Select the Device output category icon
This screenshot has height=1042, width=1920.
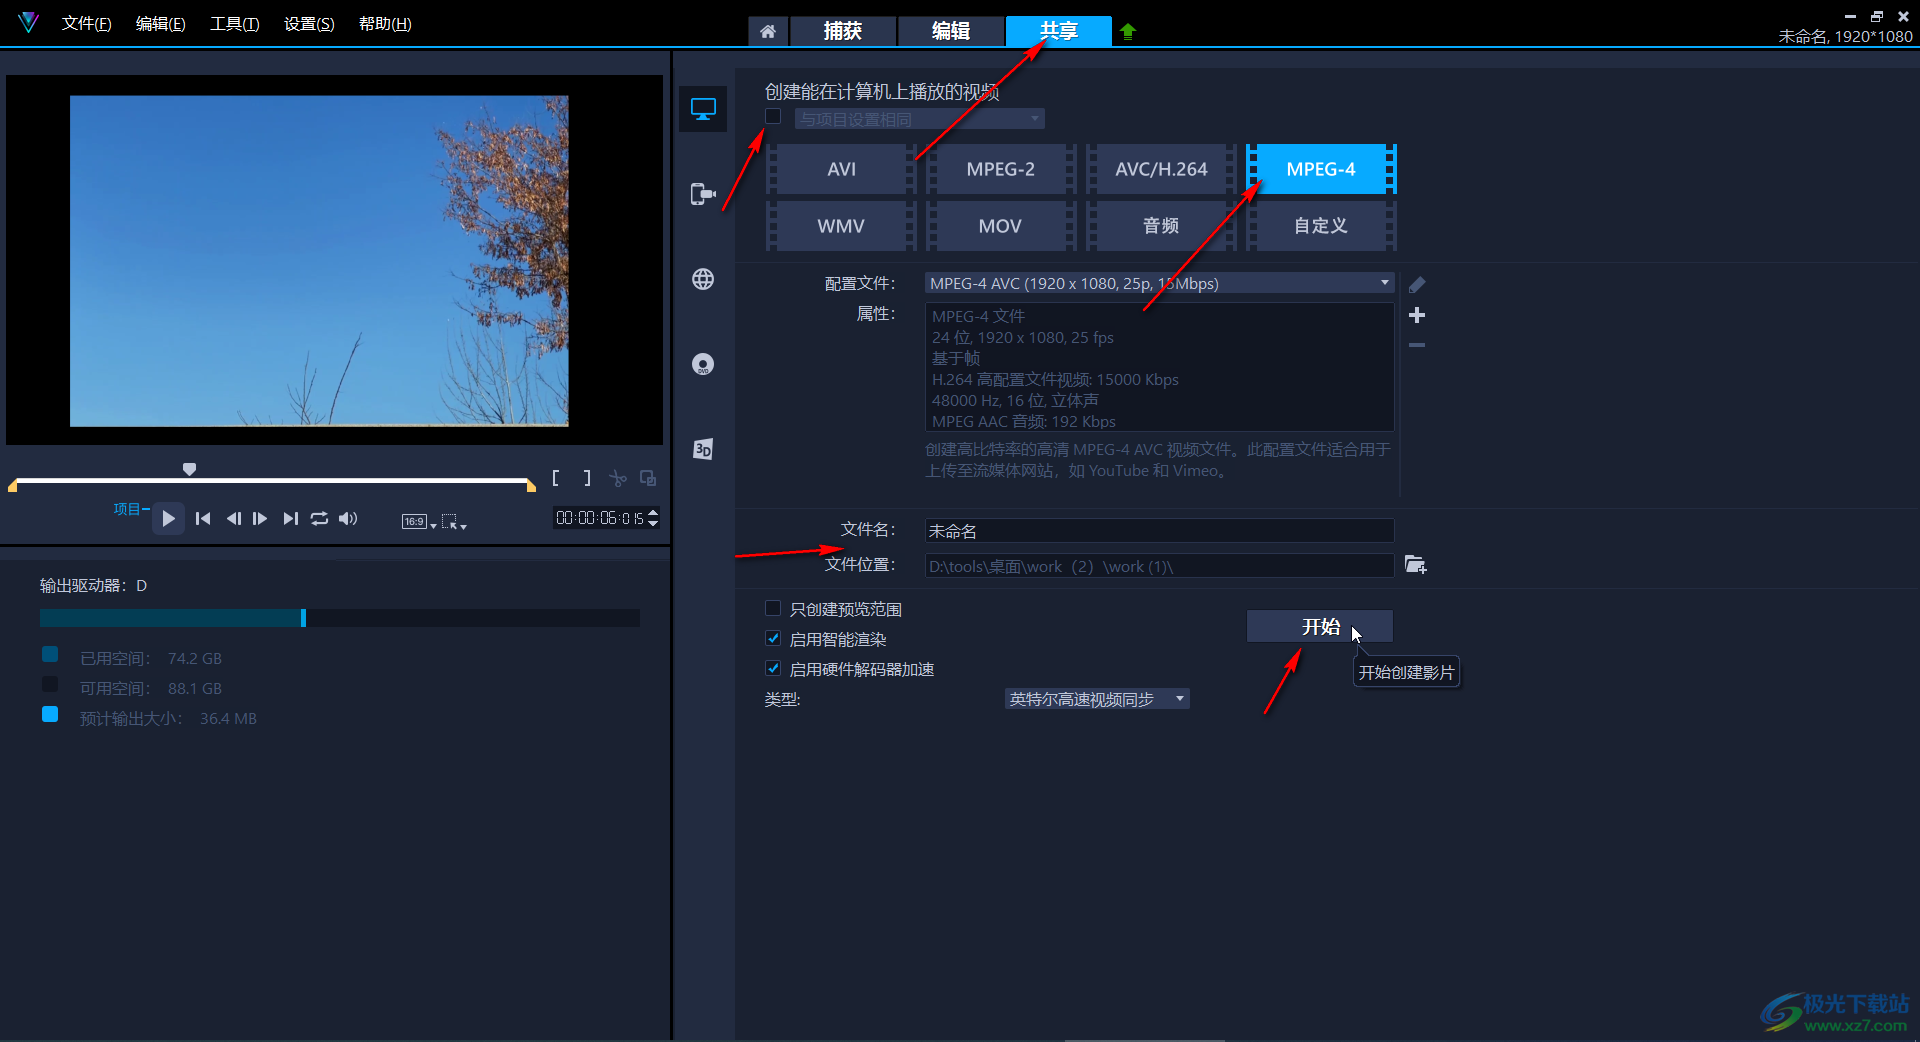pyautogui.click(x=703, y=194)
